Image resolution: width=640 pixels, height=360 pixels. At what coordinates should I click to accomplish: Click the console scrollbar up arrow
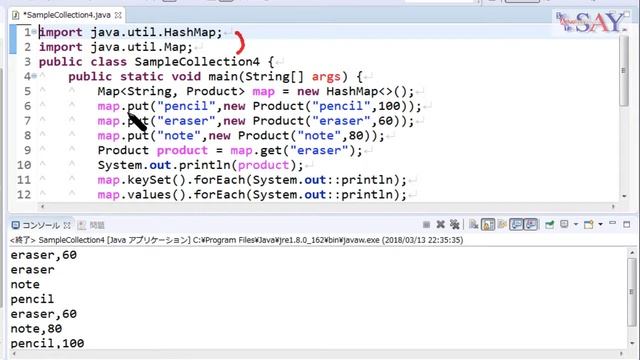(x=632, y=253)
